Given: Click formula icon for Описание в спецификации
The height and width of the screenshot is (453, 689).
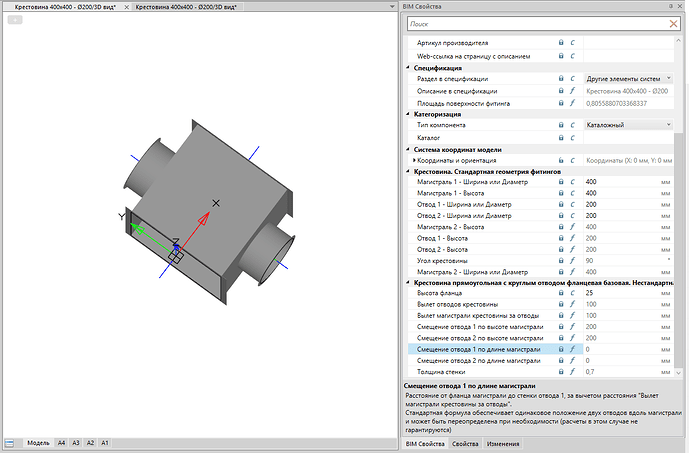Looking at the screenshot, I should coord(572,91).
